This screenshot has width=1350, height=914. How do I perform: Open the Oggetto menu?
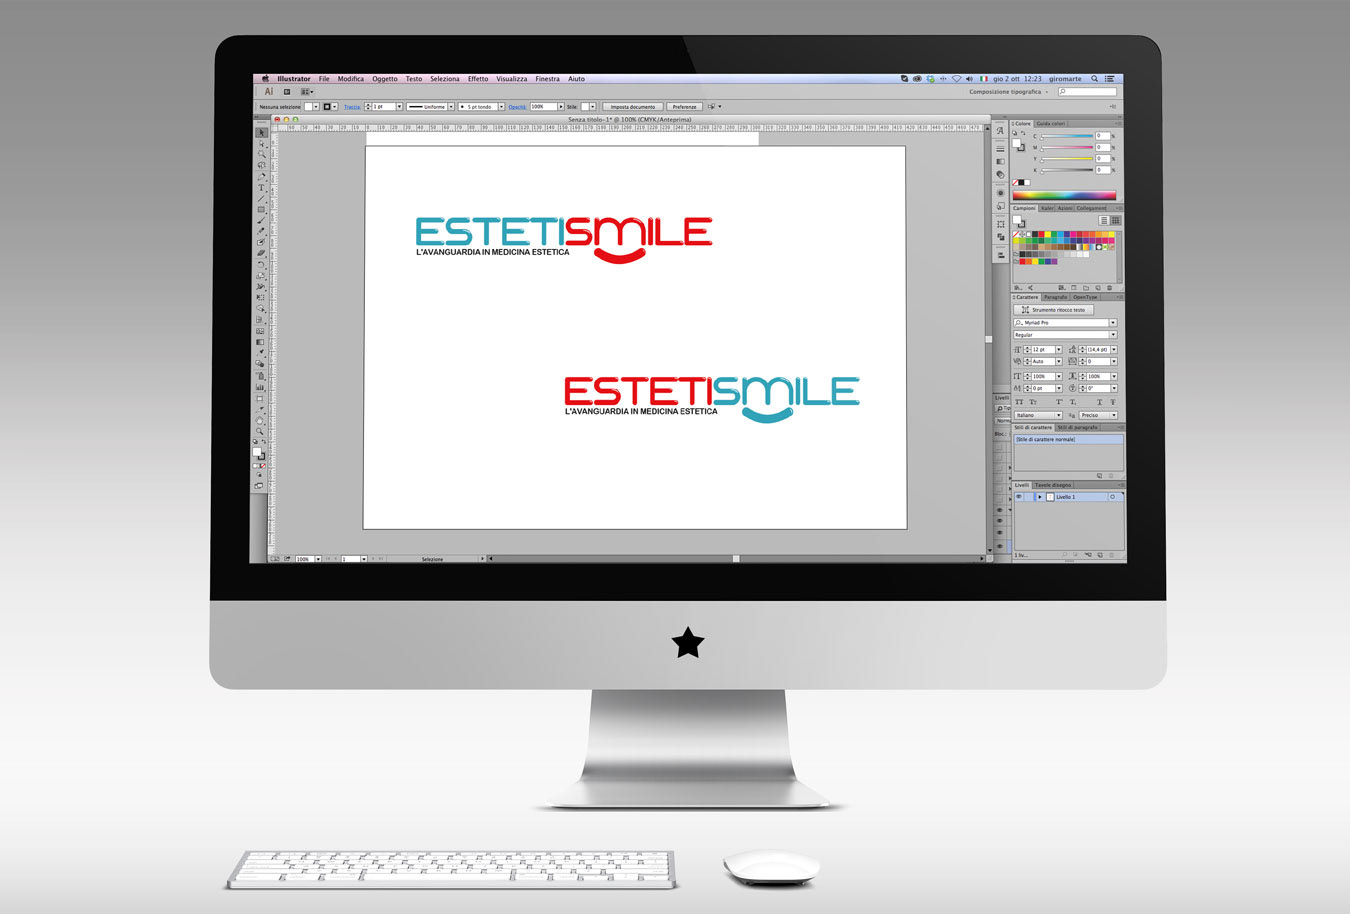tap(385, 79)
